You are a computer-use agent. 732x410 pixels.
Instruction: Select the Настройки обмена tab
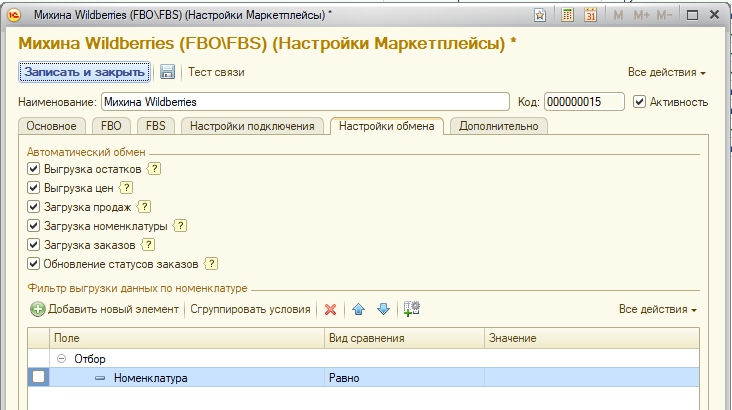[387, 126]
